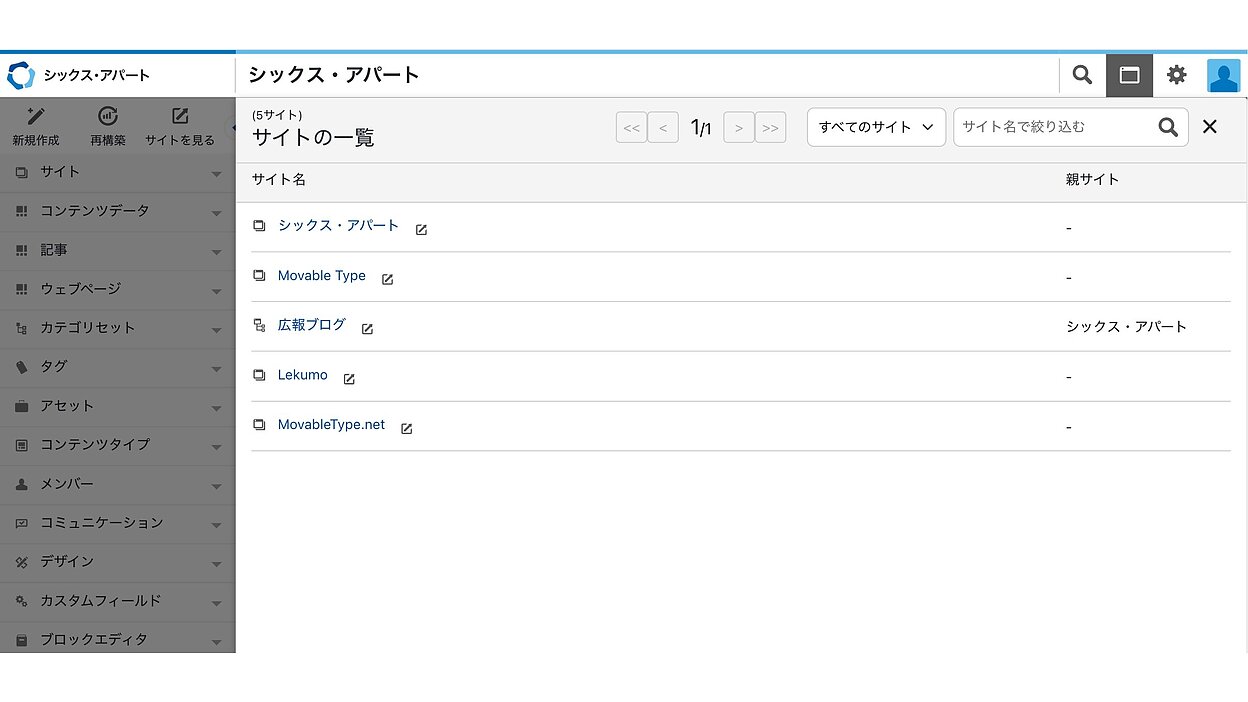Go to next page with > button
The height and width of the screenshot is (702, 1248).
(x=739, y=127)
